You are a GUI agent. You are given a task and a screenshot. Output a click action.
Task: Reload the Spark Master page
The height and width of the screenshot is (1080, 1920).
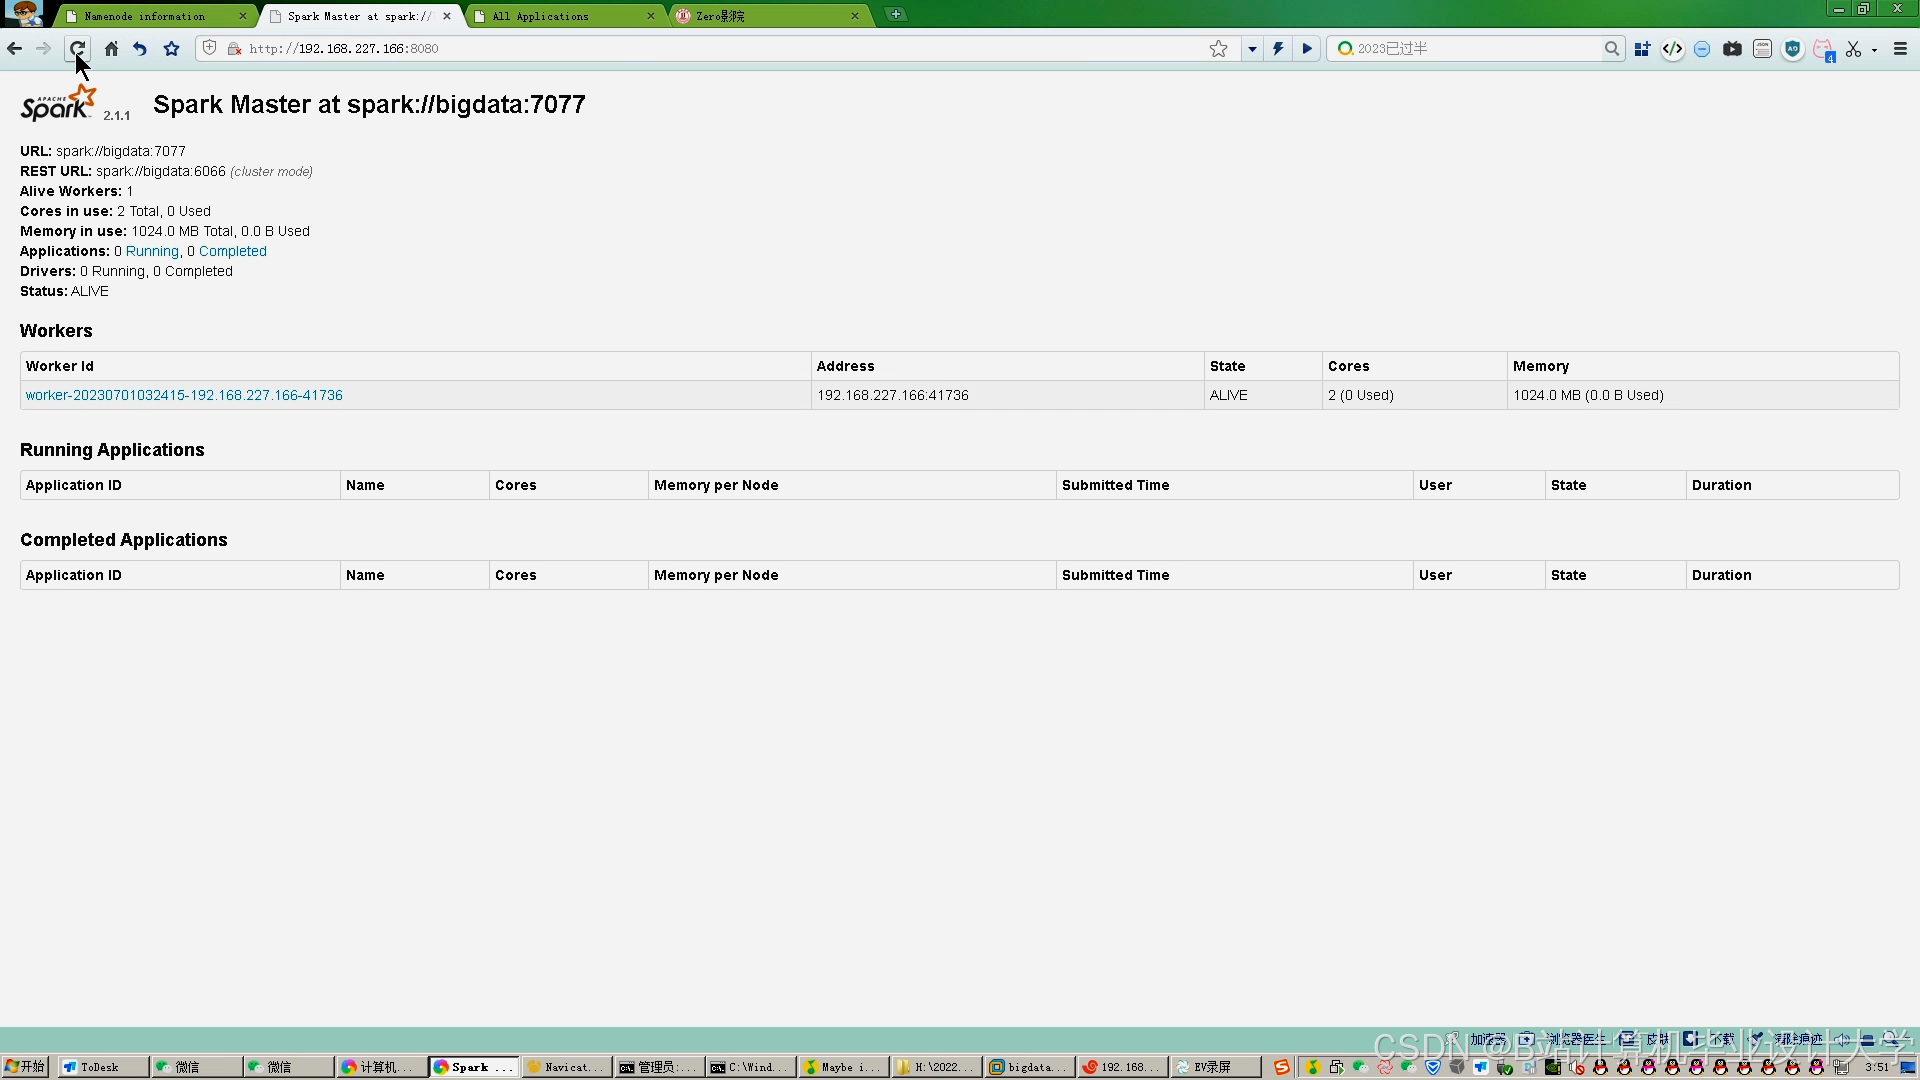77,49
